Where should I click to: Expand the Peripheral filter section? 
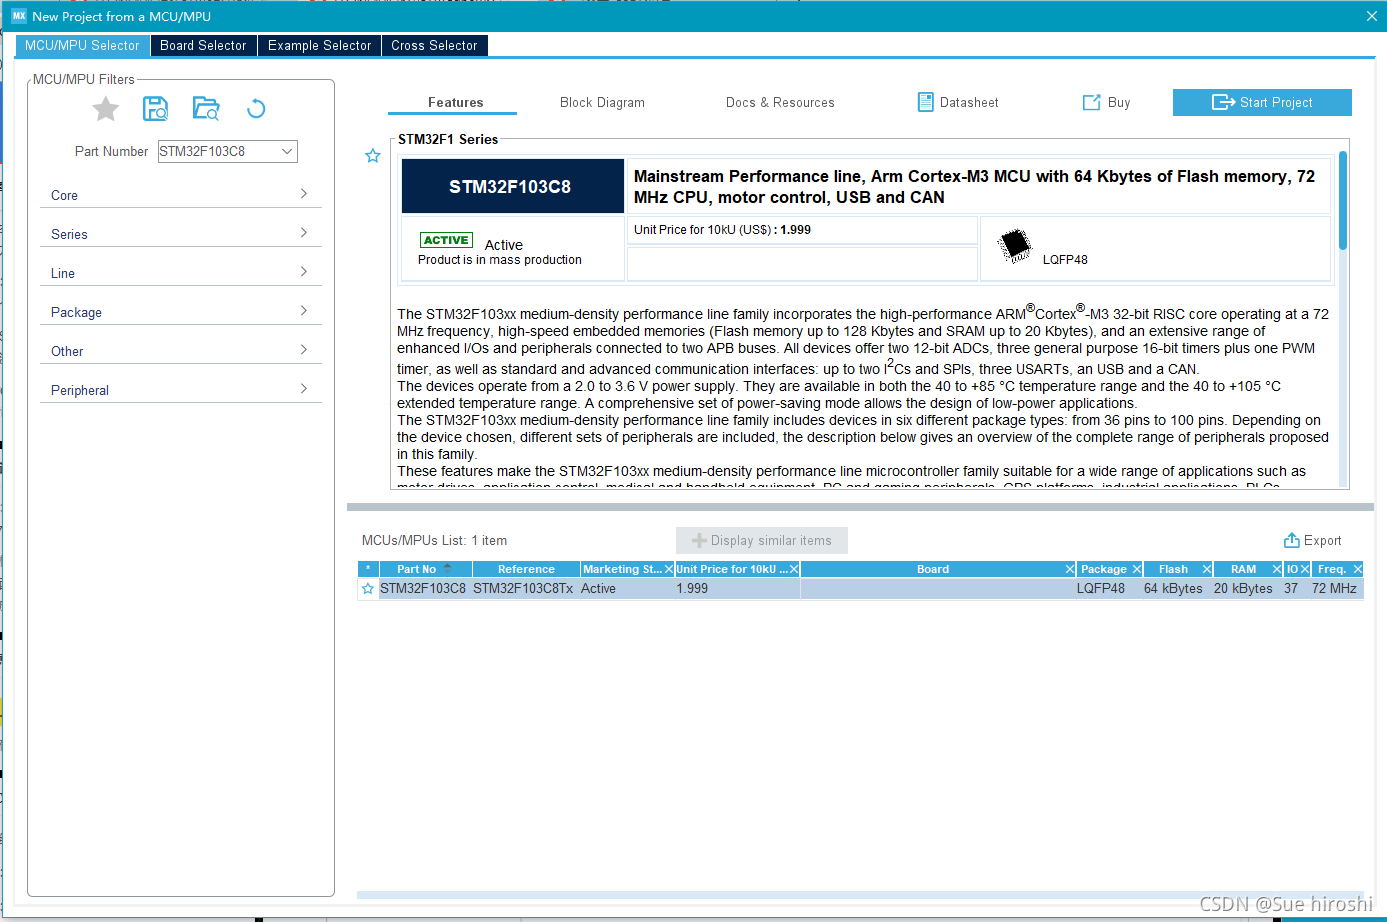pos(180,390)
